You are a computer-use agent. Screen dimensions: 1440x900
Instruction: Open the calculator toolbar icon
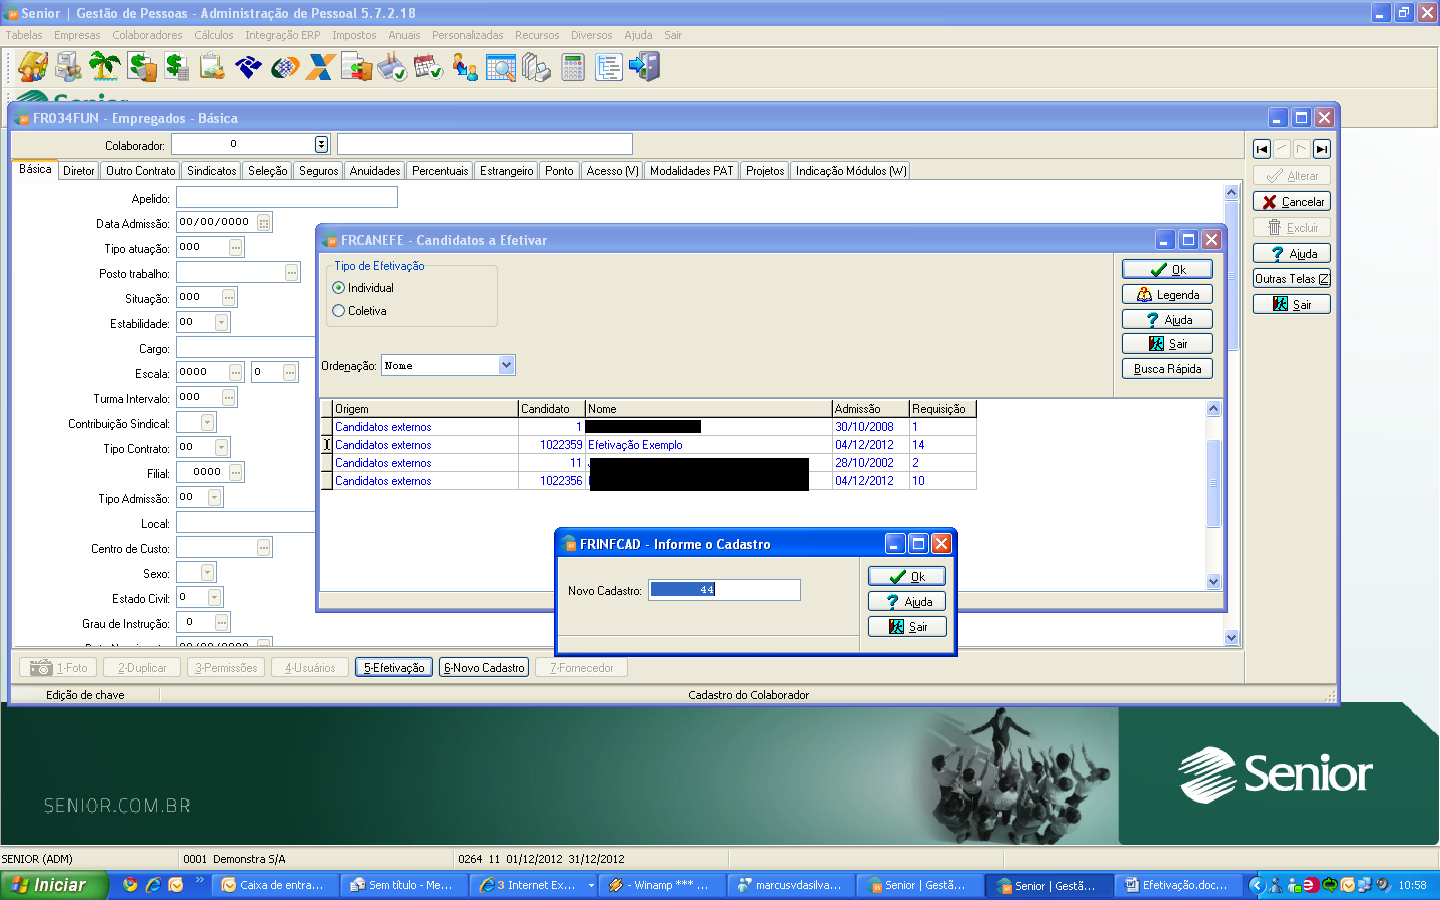pyautogui.click(x=573, y=67)
